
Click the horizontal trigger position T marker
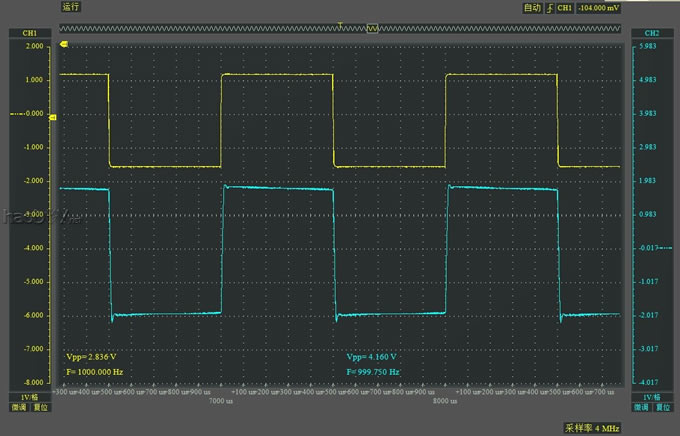click(x=342, y=23)
